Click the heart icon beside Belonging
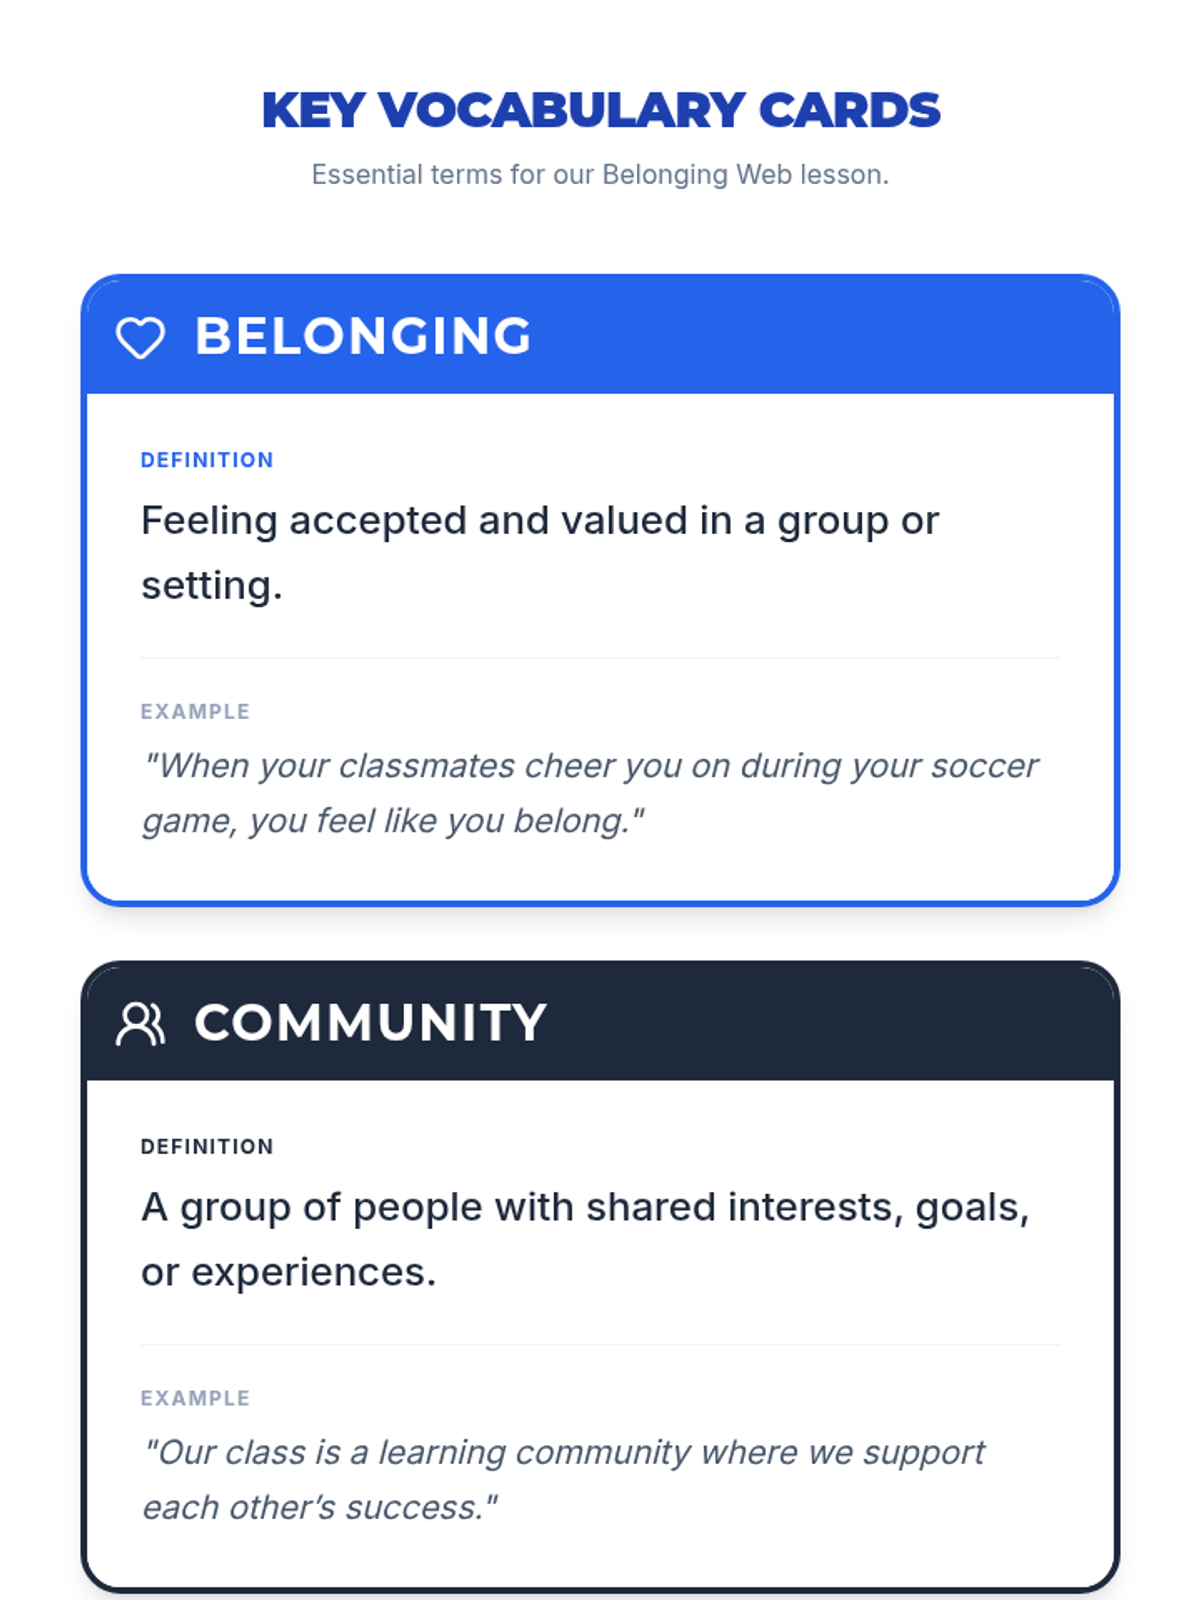The width and height of the screenshot is (1200, 1600). 140,337
